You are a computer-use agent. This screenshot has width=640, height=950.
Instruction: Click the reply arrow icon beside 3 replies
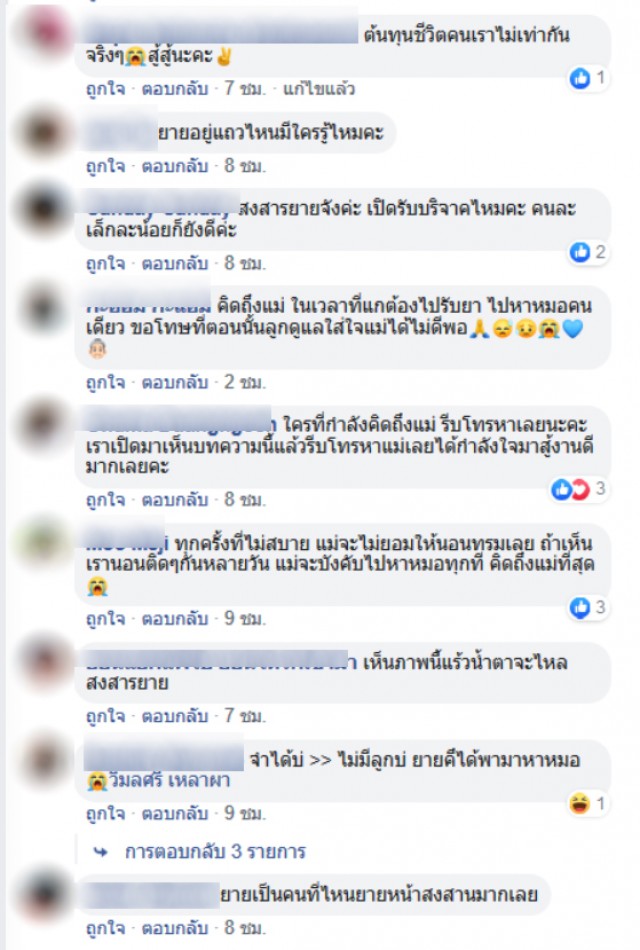coord(101,852)
